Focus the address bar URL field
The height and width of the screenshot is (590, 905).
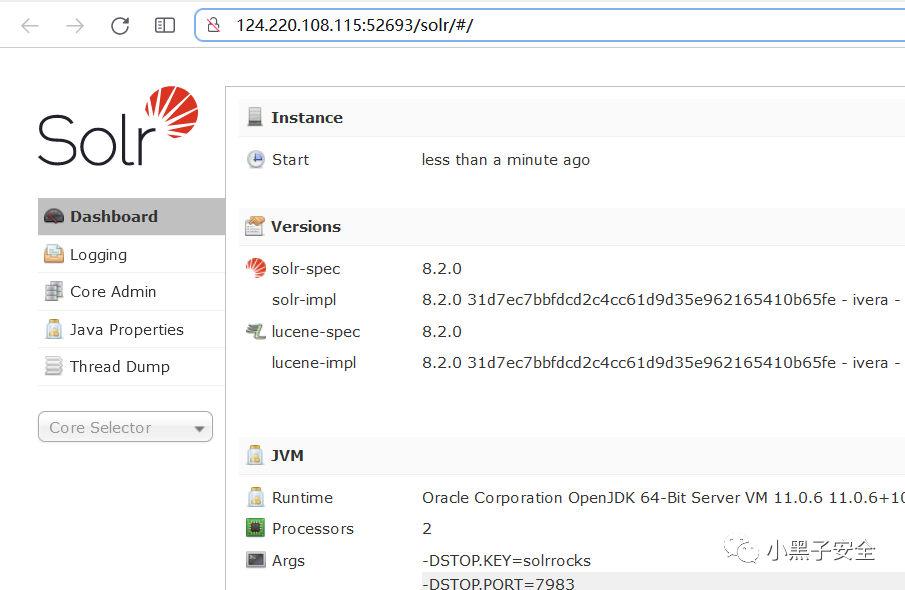pos(550,25)
